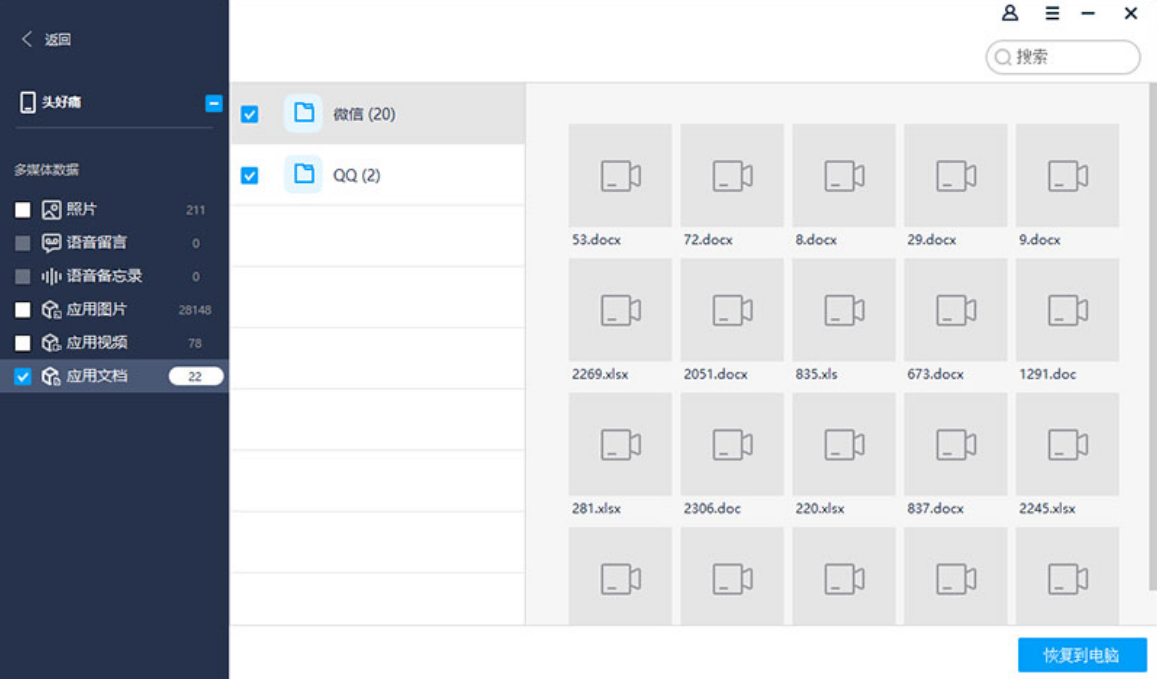Click the back arrow icon
This screenshot has height=679, width=1157.
point(27,39)
